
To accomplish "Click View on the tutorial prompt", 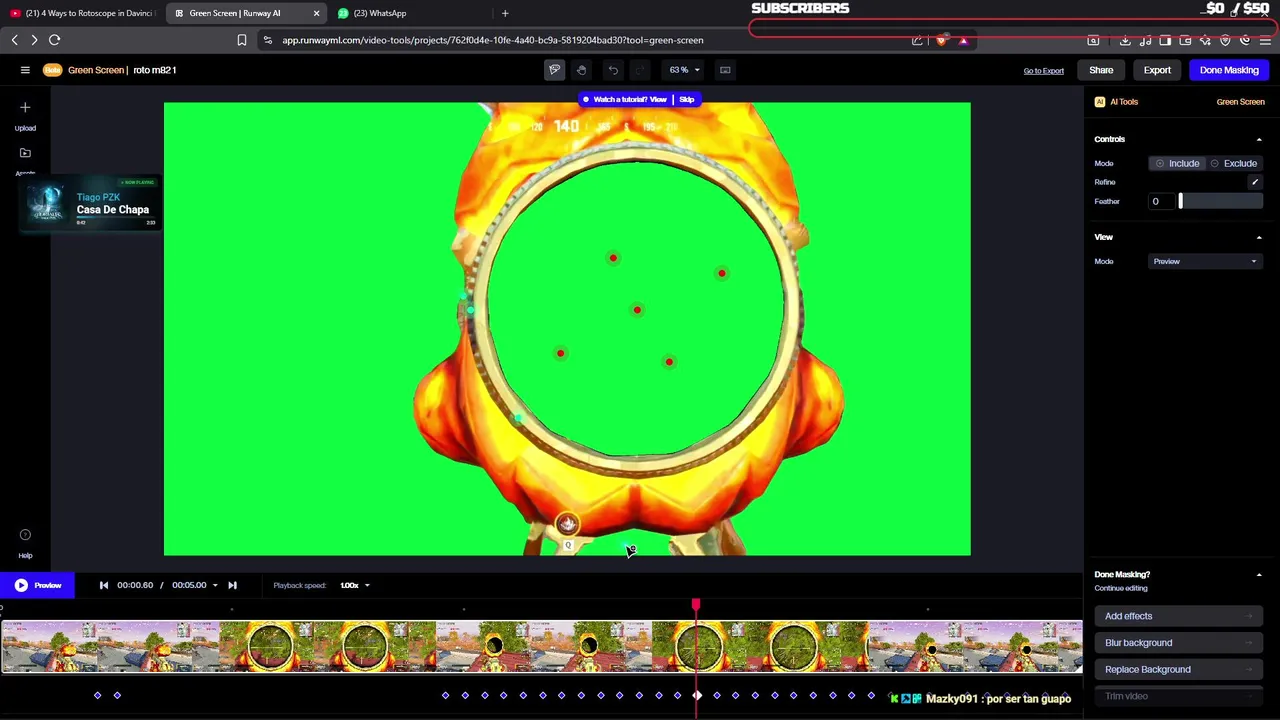I will coord(658,100).
